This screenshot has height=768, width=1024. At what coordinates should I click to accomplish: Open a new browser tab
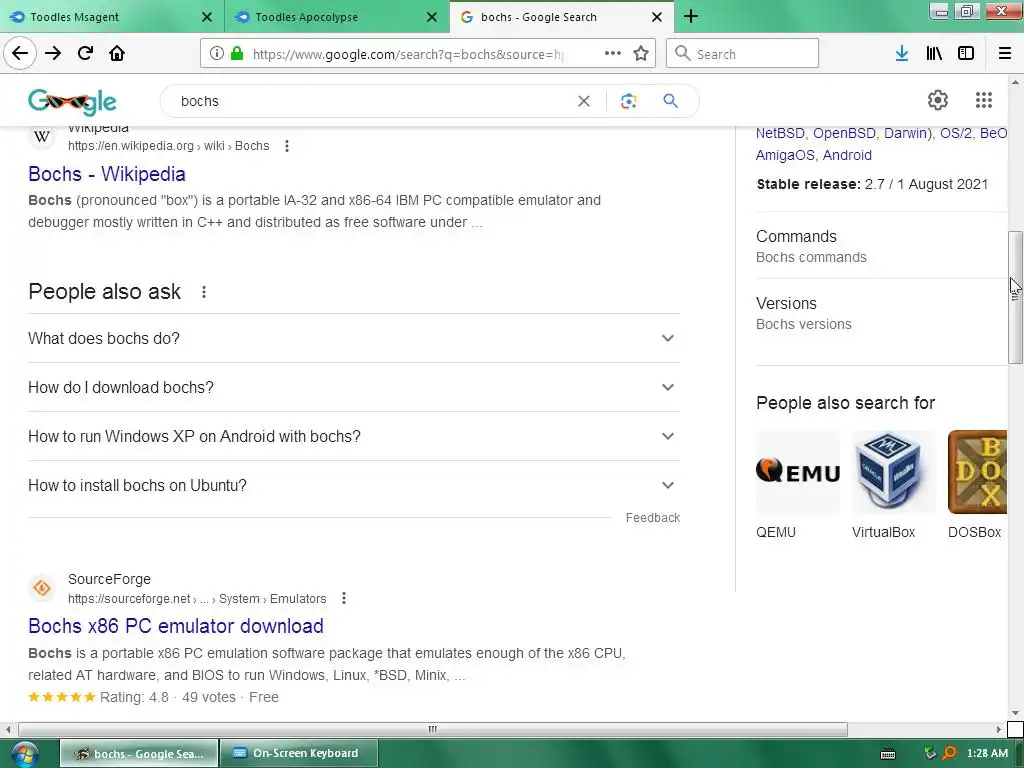tap(691, 17)
